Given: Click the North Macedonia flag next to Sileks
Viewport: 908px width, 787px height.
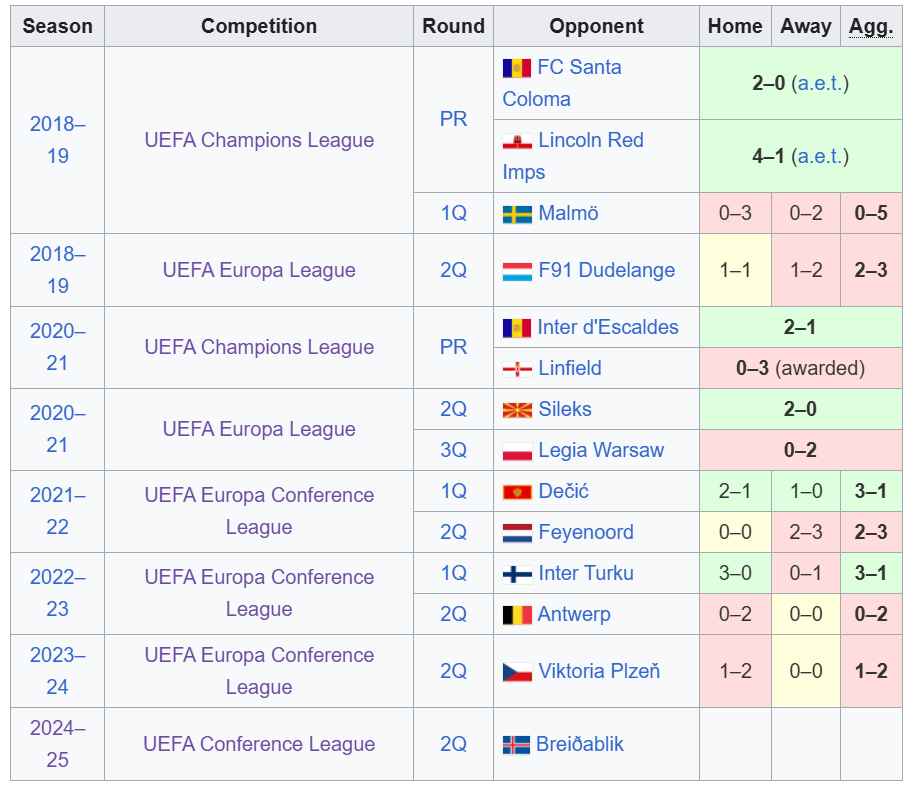Looking at the screenshot, I should pyautogui.click(x=517, y=410).
